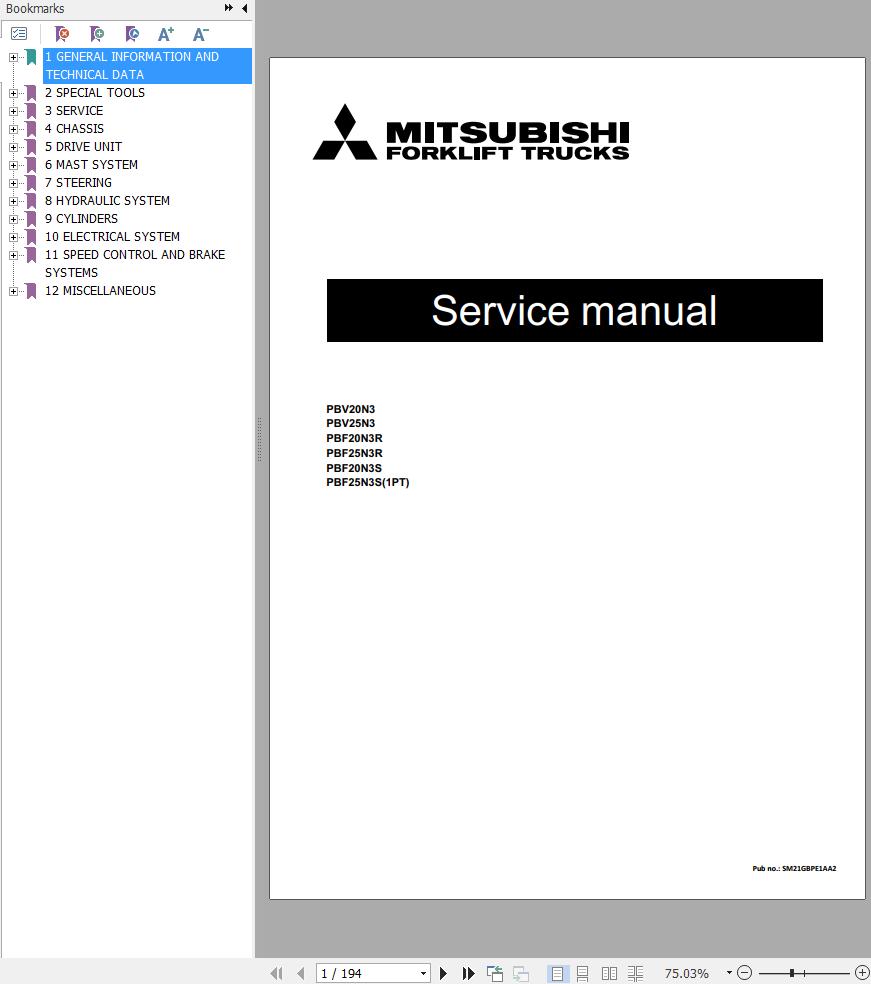Expand the 2 SPECIAL TOOLS bookmark
Viewport: 871px width, 984px height.
tap(13, 93)
